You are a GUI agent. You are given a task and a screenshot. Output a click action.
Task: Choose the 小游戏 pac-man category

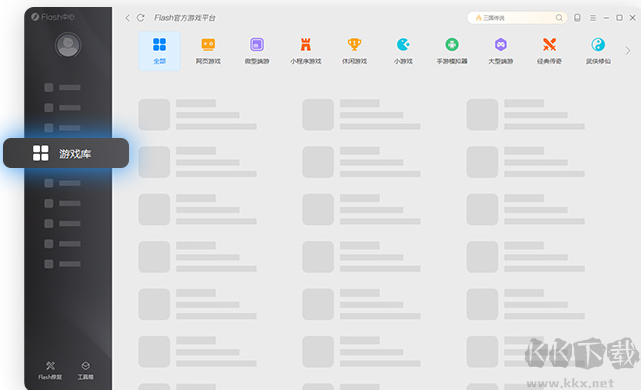click(403, 51)
